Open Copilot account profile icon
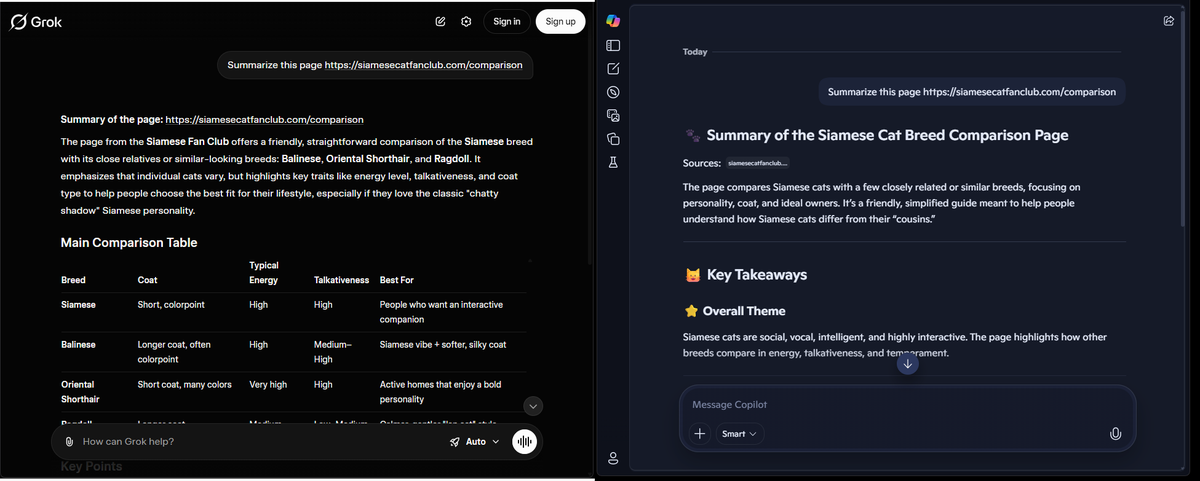This screenshot has height=481, width=1200. [x=614, y=458]
